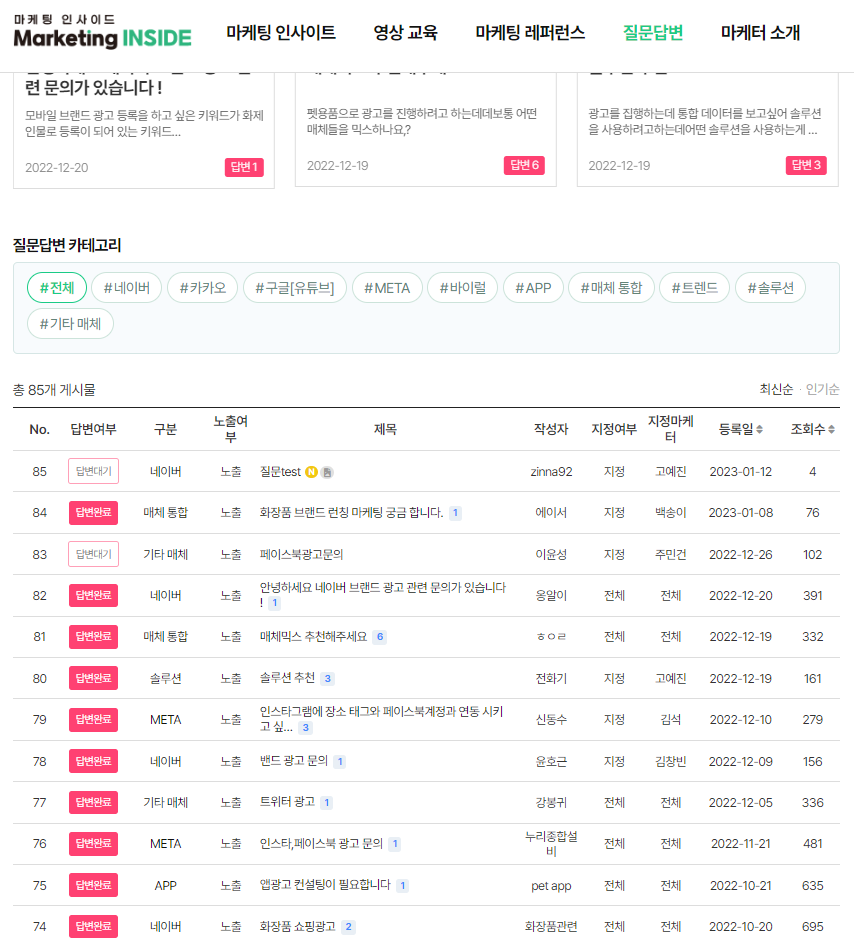Filter by the #APP category tag
Screen dimensions: 854x939
point(533,287)
